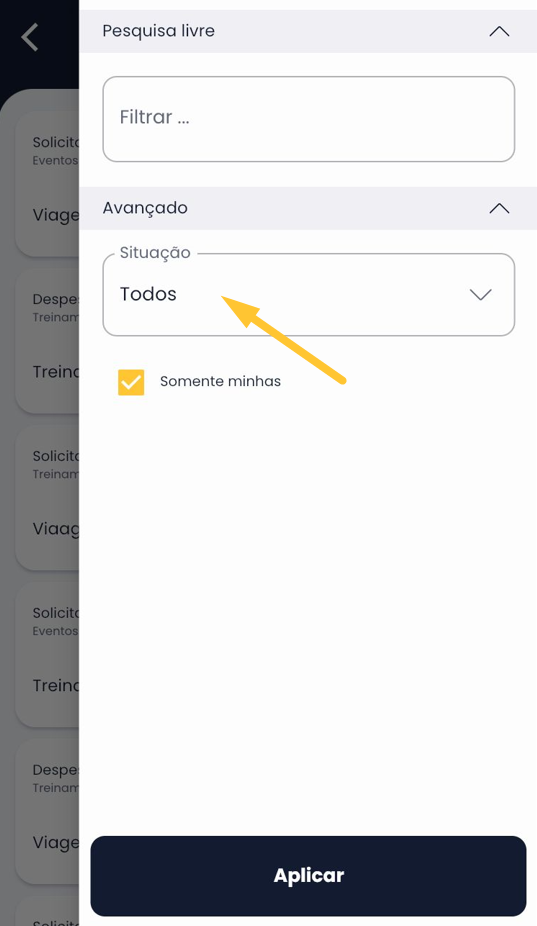The height and width of the screenshot is (926, 537).
Task: Open the second Solicitação Treinamento card
Action: tap(47, 498)
